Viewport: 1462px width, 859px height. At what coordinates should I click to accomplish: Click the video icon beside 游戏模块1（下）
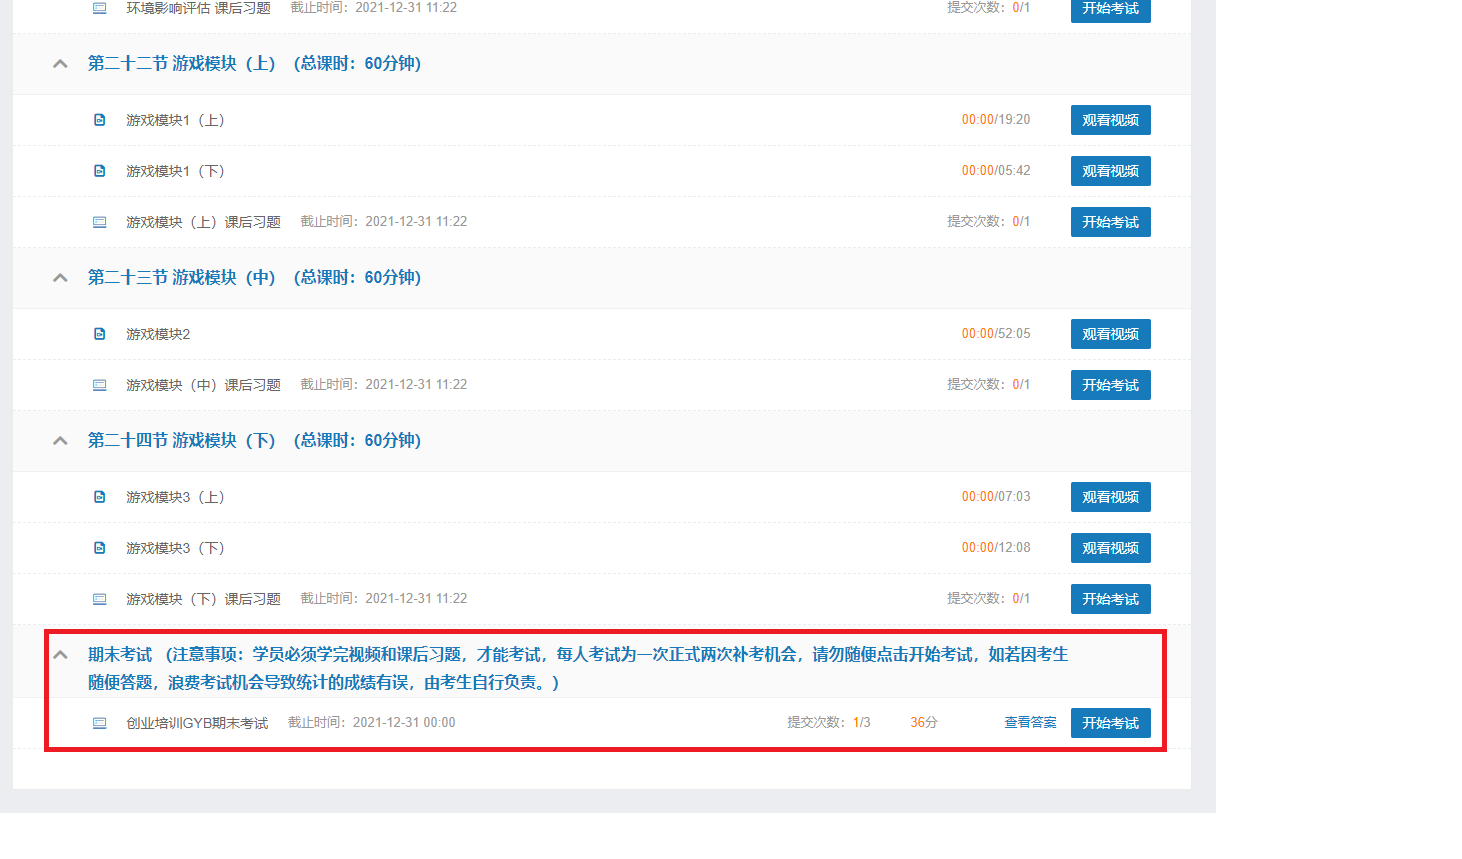click(100, 171)
